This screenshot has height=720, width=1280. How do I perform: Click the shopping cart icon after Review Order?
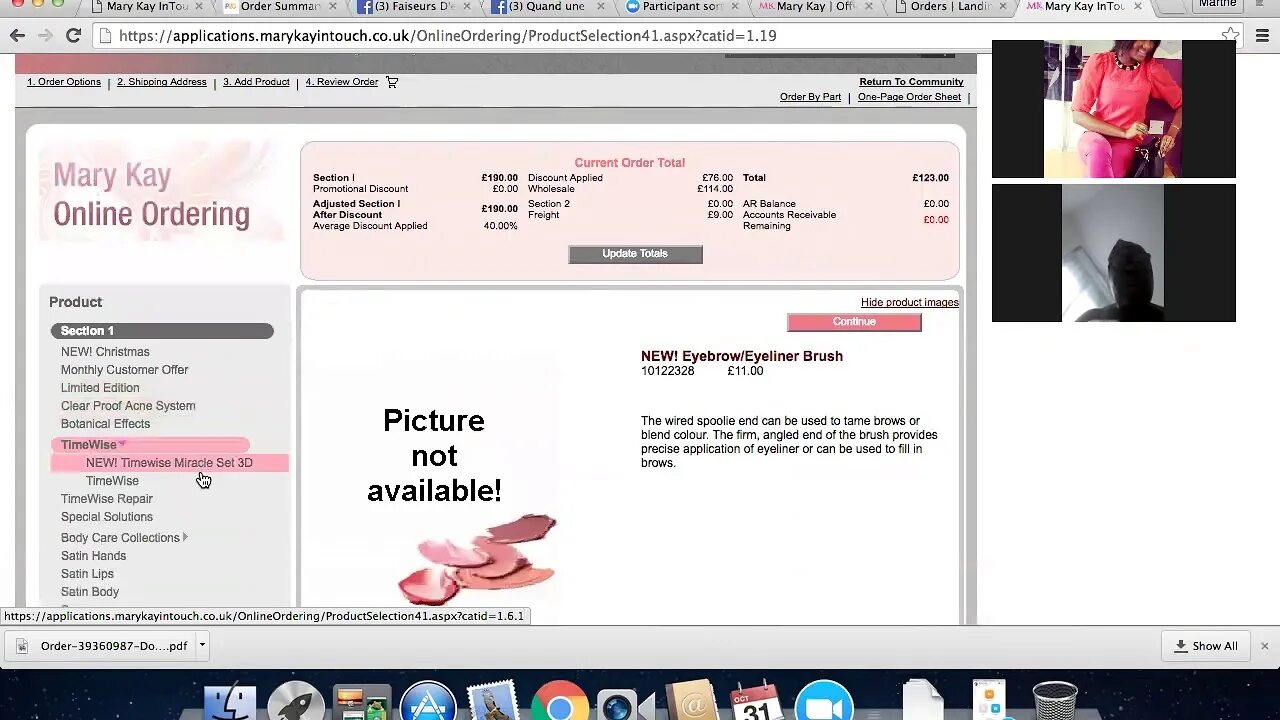coord(392,82)
